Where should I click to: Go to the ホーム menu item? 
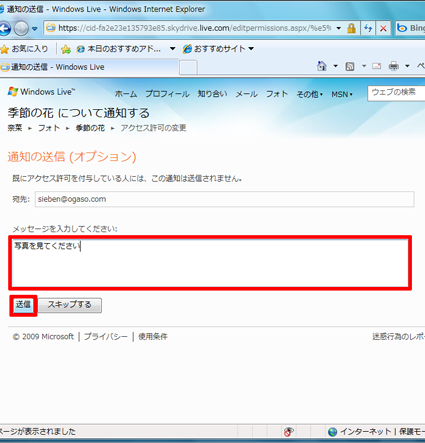[x=126, y=94]
